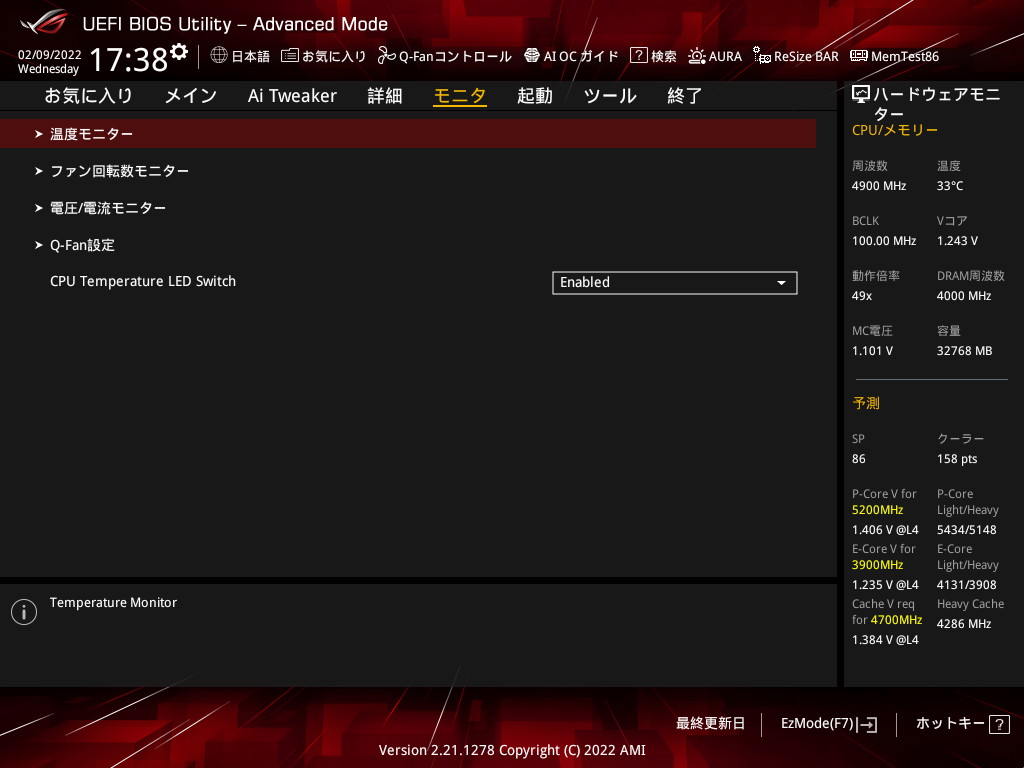Open the 起動 tab
Screen dimensions: 1024x768
(535, 96)
